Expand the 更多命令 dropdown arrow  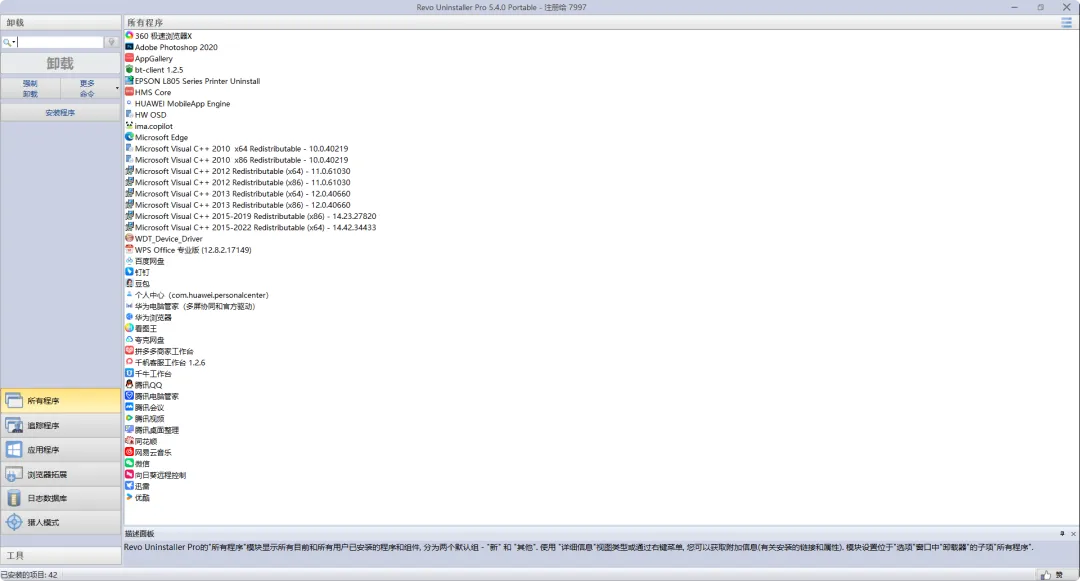[117, 88]
